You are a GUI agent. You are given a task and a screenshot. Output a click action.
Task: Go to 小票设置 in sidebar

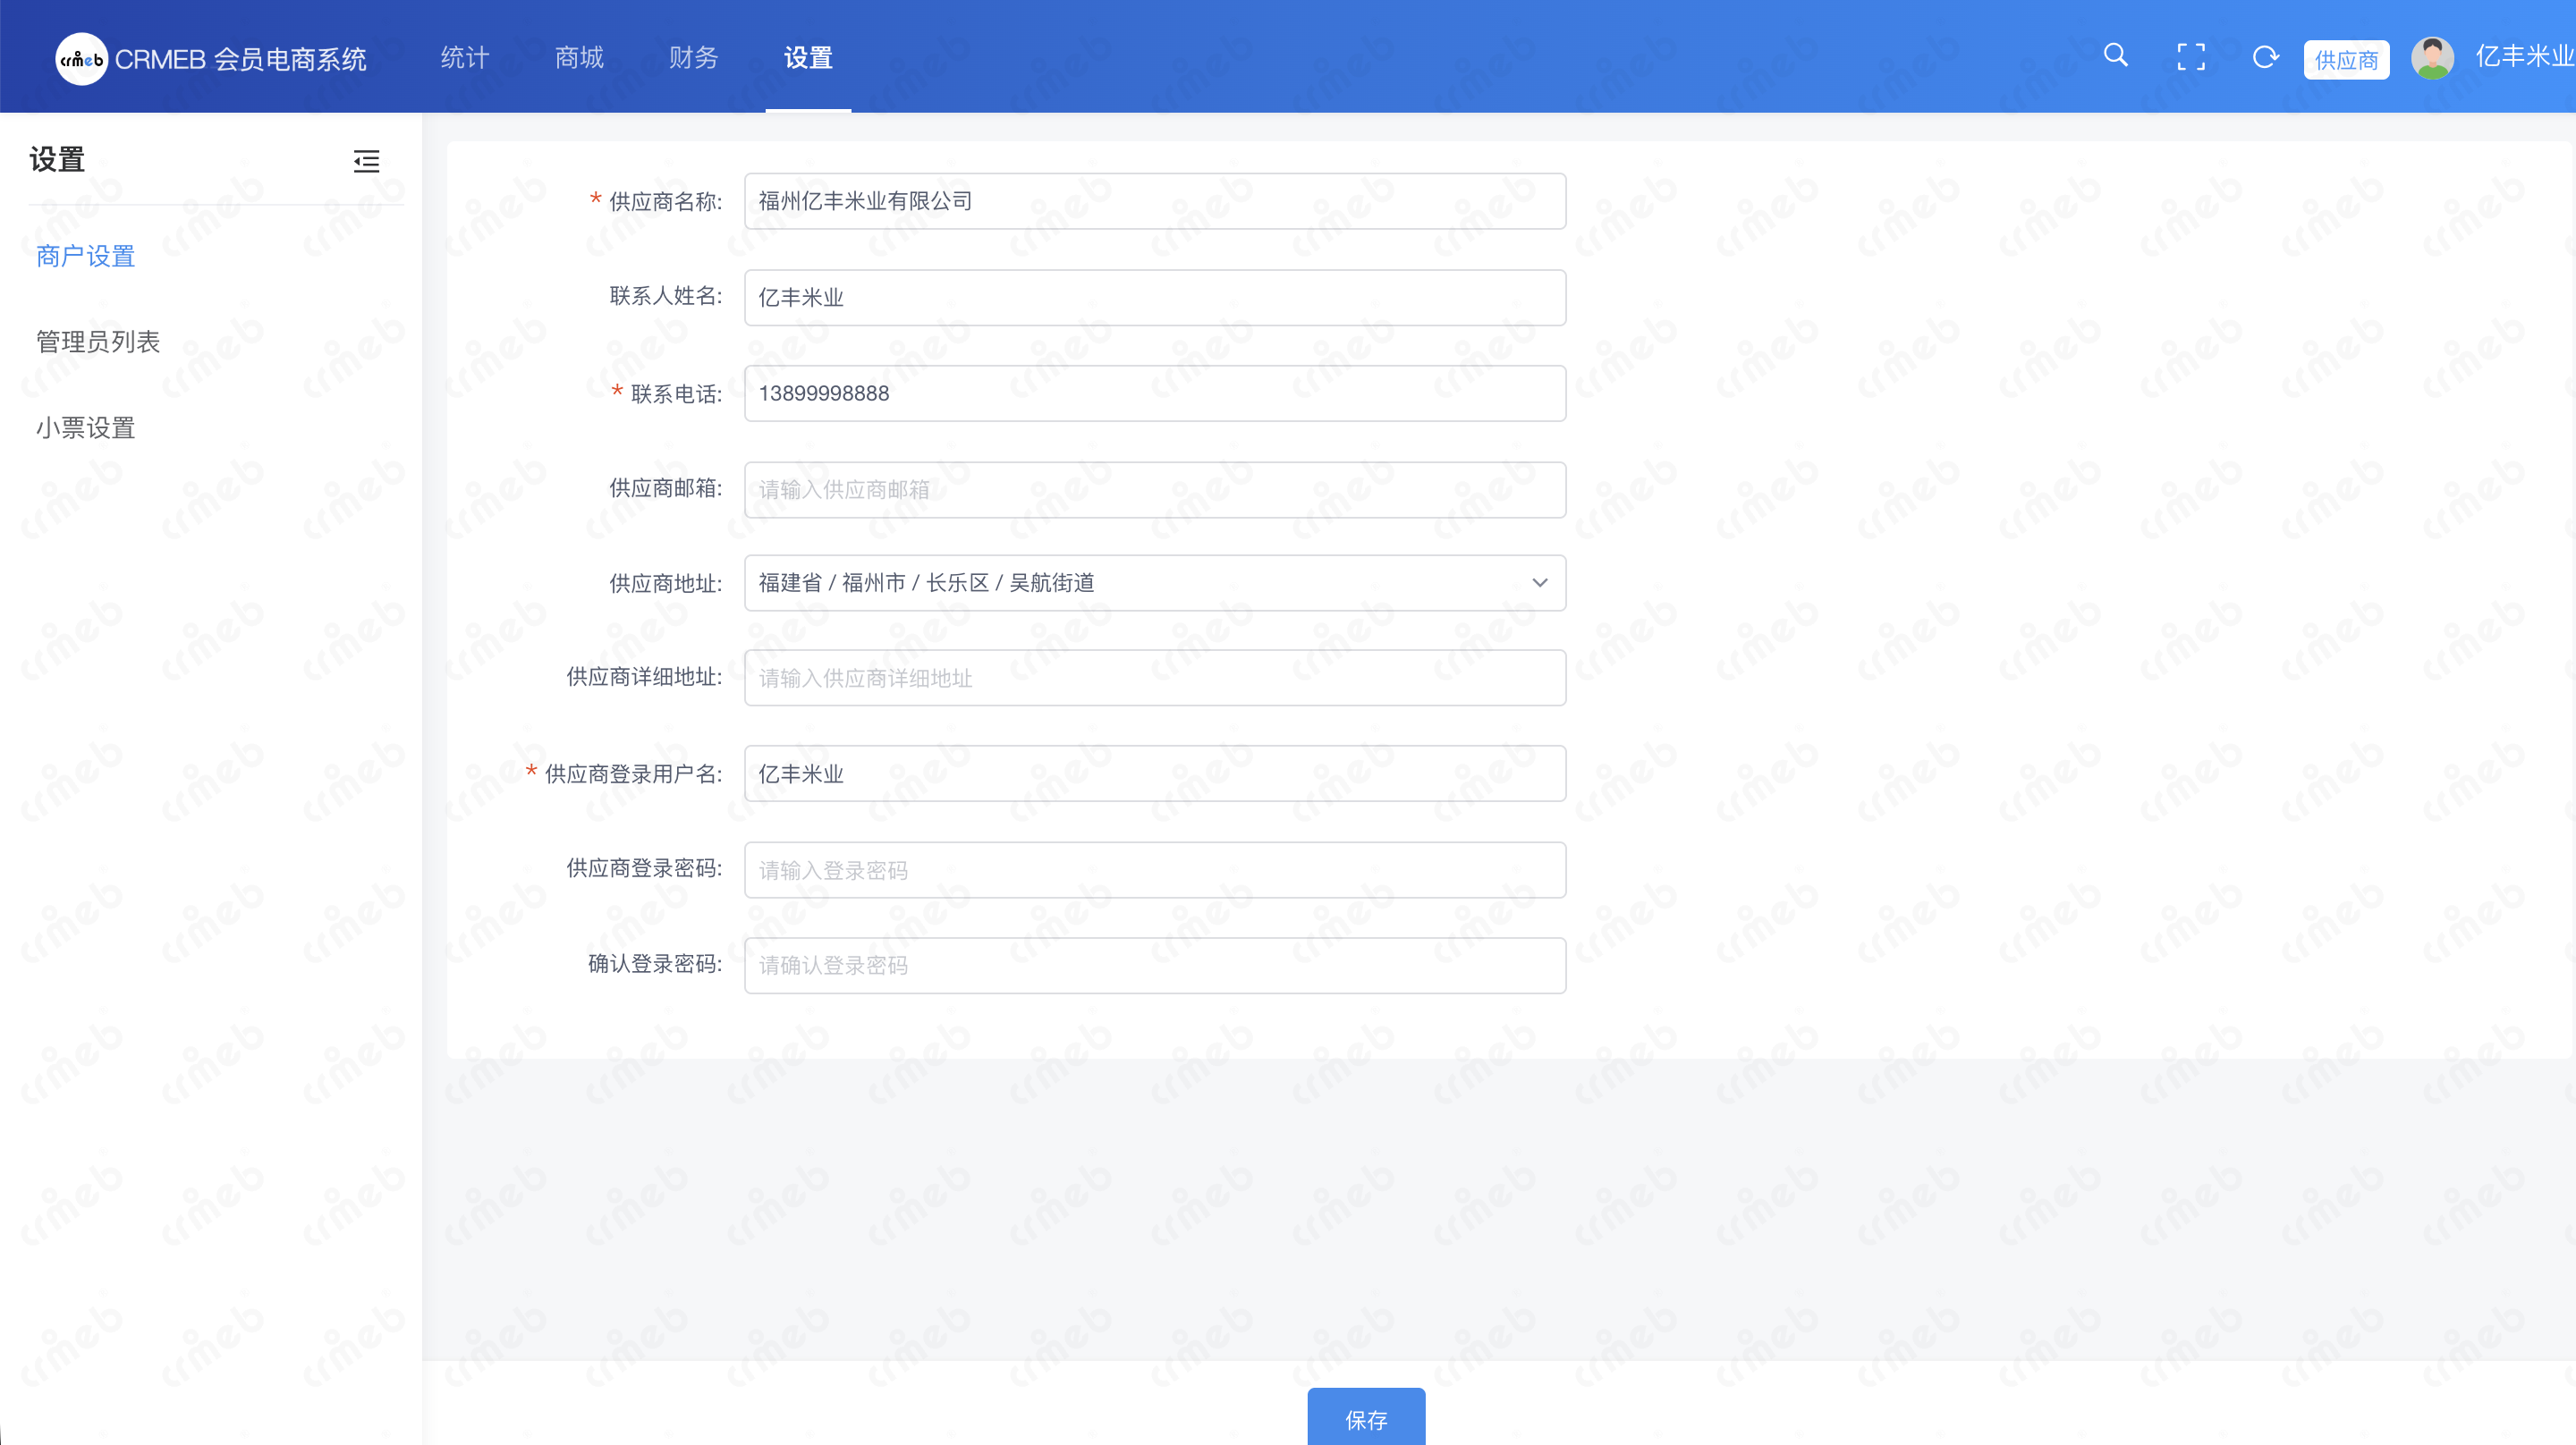86,428
